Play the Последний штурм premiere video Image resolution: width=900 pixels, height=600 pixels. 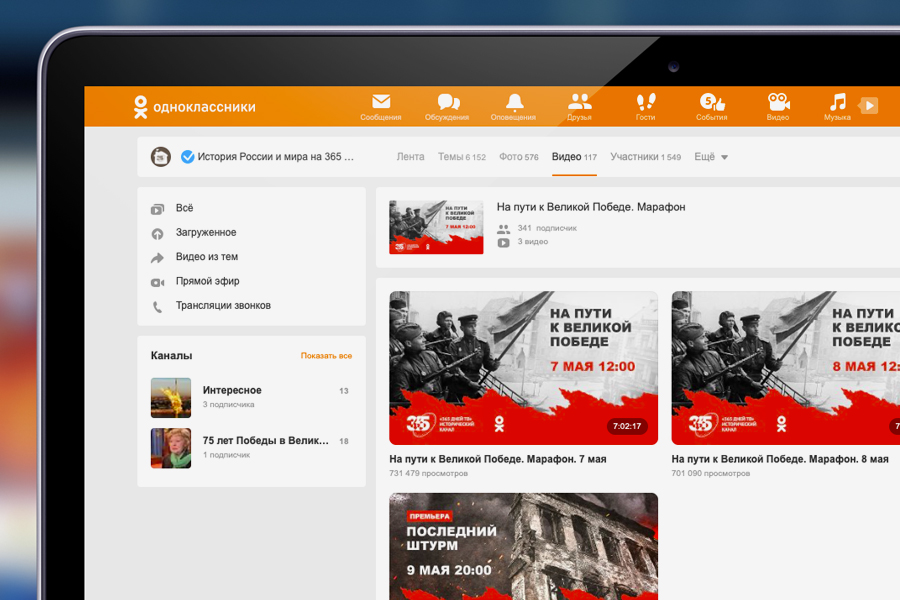(x=523, y=546)
